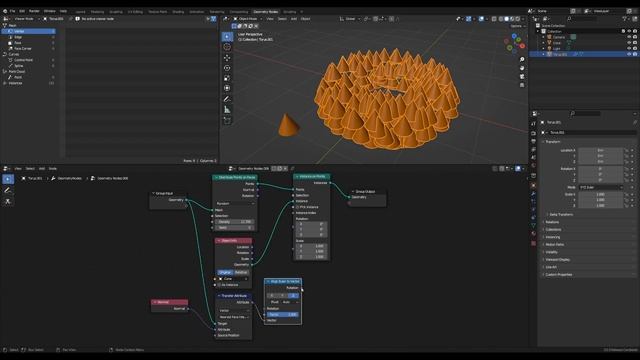
Task: Select the Rotate tool in viewport toolbar
Action: click(227, 68)
